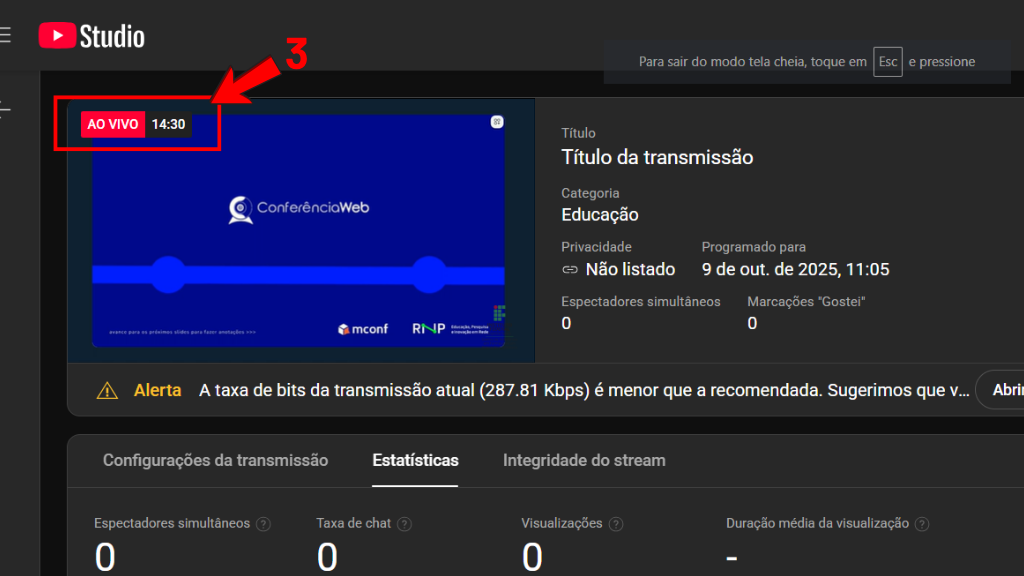The image size is (1024, 576).
Task: Click the small icon in preview's top-right corner
Action: point(496,122)
